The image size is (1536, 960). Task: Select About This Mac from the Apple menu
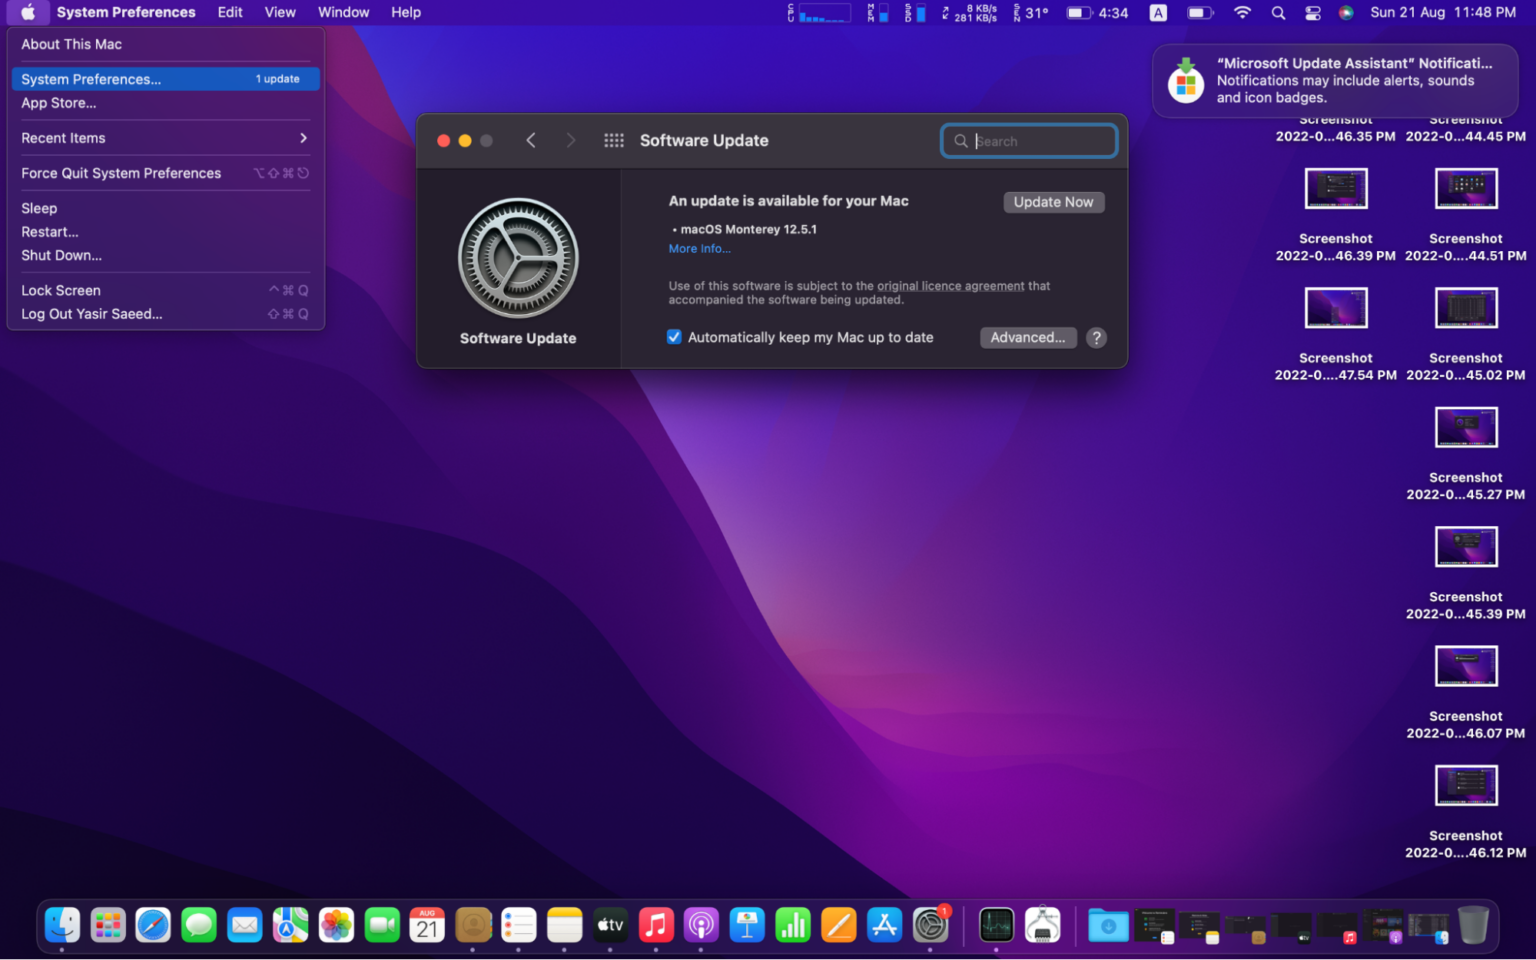(71, 44)
